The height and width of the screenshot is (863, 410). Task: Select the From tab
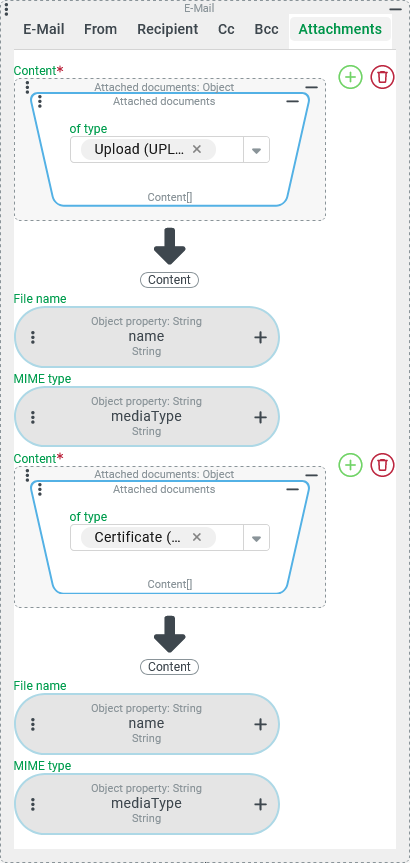[x=100, y=29]
